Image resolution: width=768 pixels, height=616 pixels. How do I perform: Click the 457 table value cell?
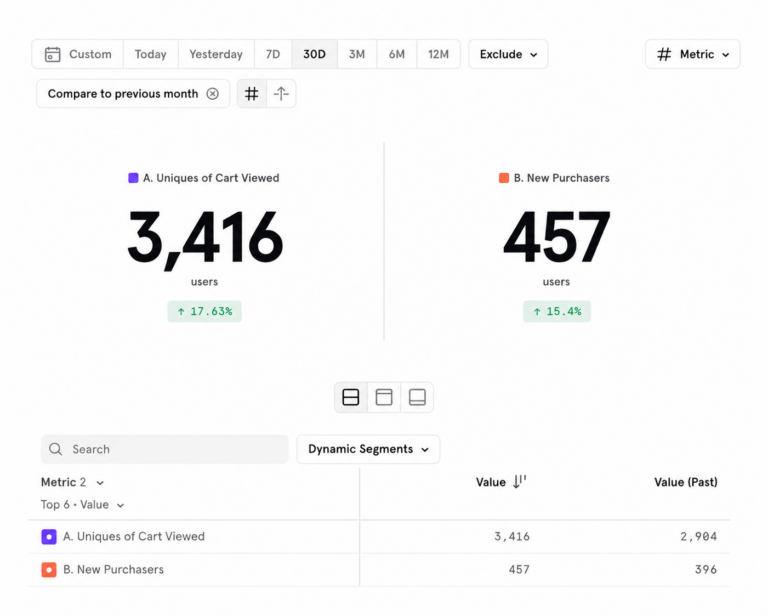519,569
